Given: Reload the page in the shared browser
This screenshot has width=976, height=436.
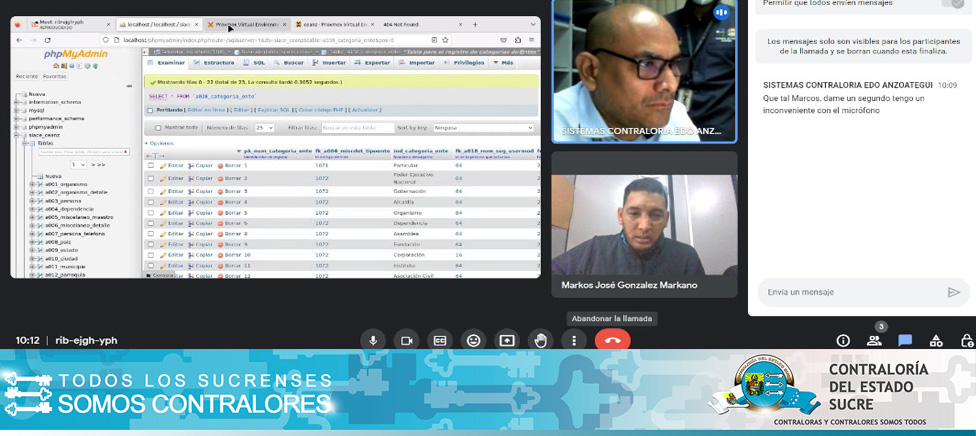Looking at the screenshot, I should click(47, 39).
